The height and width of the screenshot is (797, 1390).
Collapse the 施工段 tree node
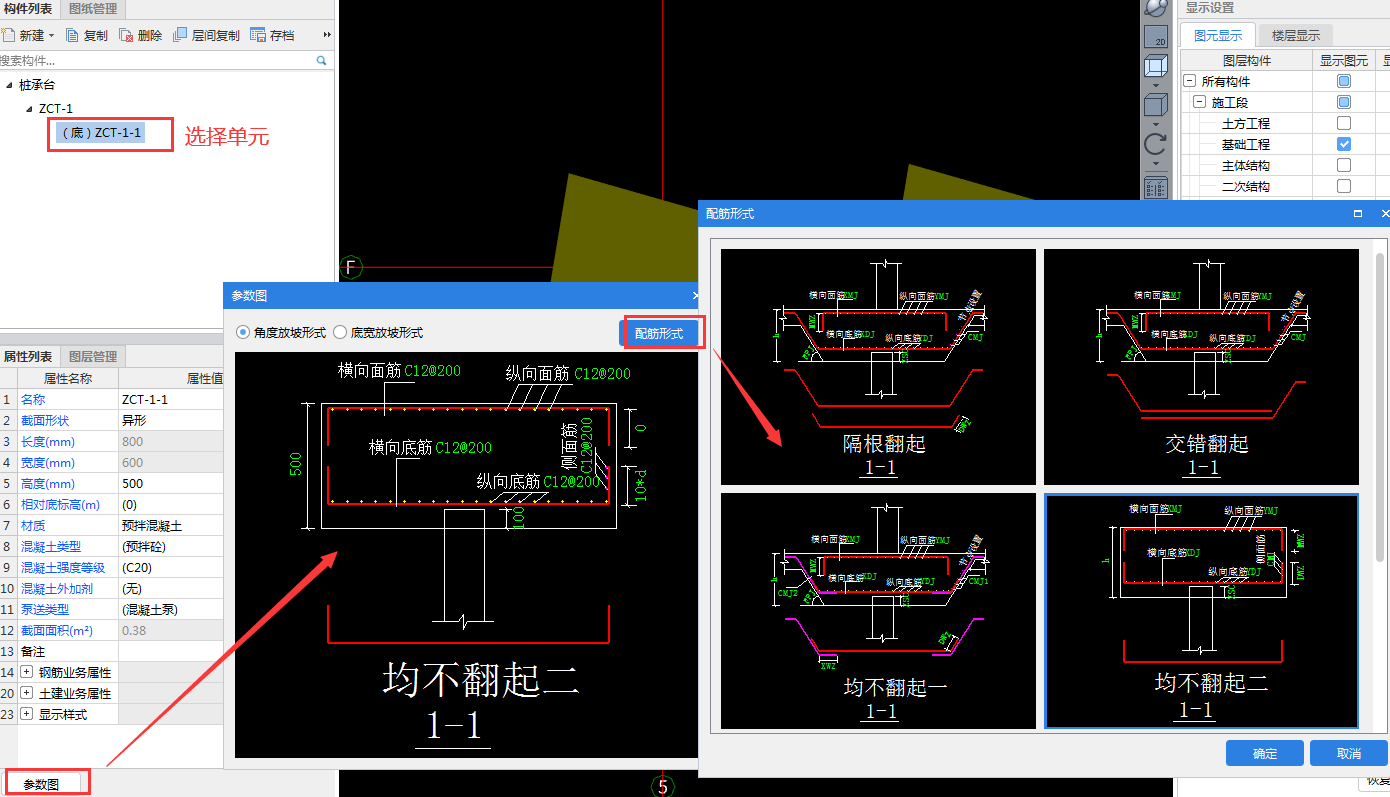1199,102
